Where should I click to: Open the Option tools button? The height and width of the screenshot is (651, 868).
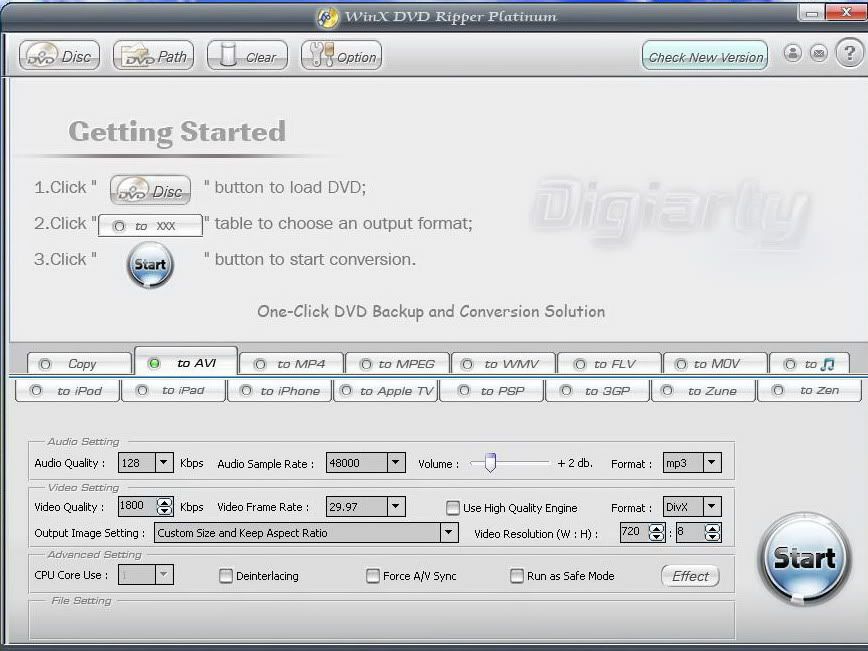coord(342,56)
